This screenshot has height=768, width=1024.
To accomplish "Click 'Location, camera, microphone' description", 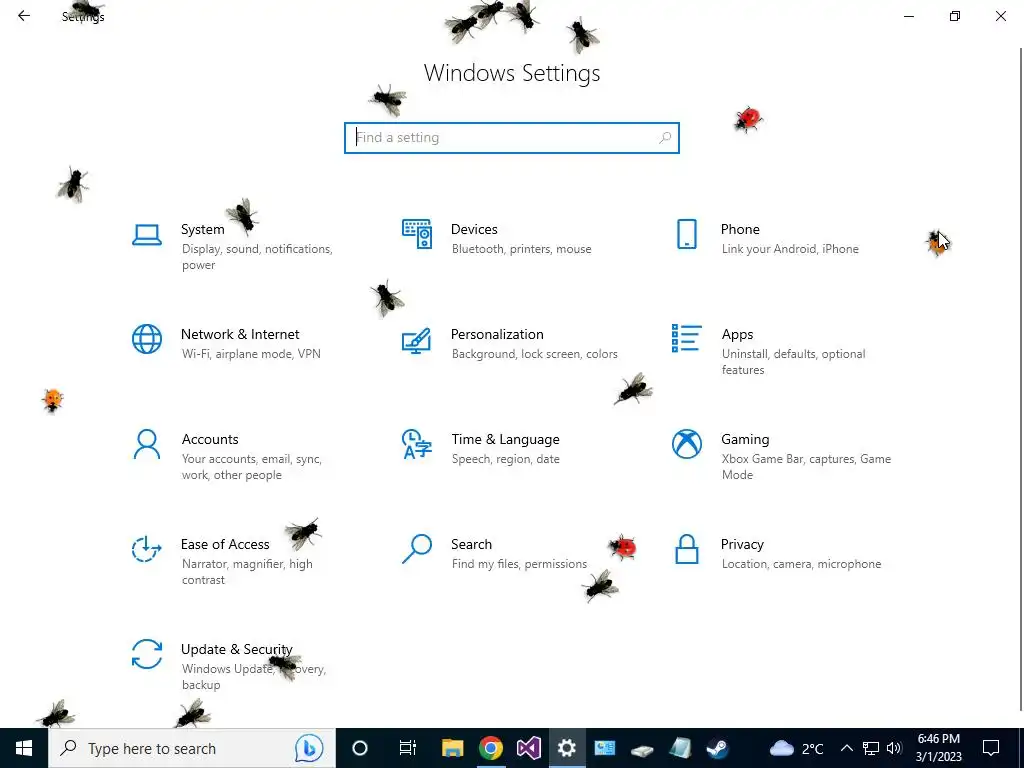I will click(801, 564).
